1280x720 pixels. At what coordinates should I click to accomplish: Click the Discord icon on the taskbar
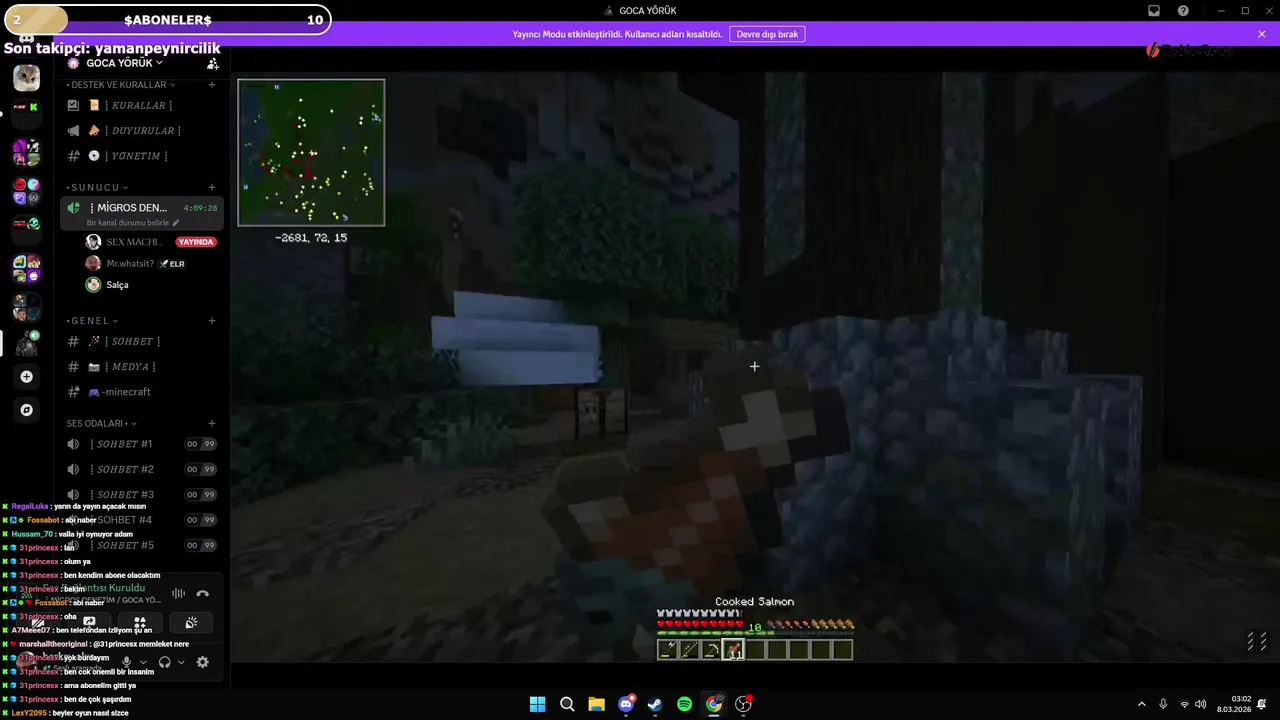click(626, 704)
